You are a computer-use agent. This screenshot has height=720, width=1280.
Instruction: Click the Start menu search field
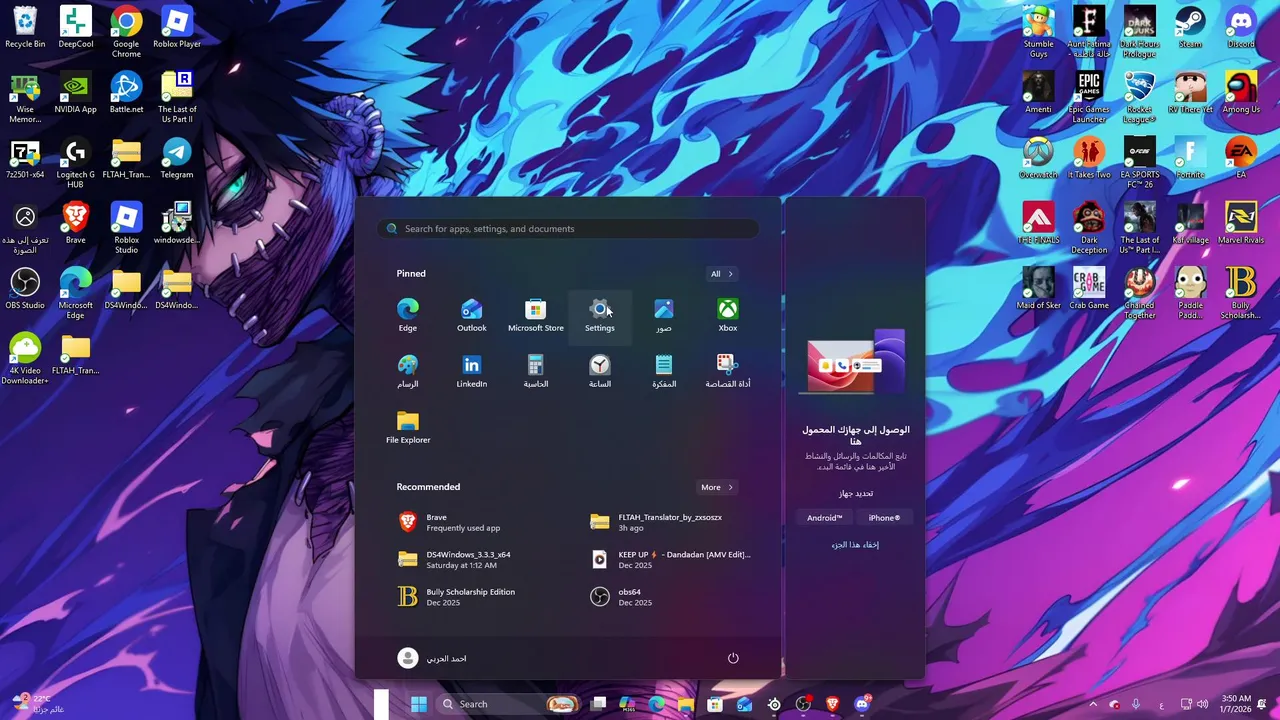568,229
